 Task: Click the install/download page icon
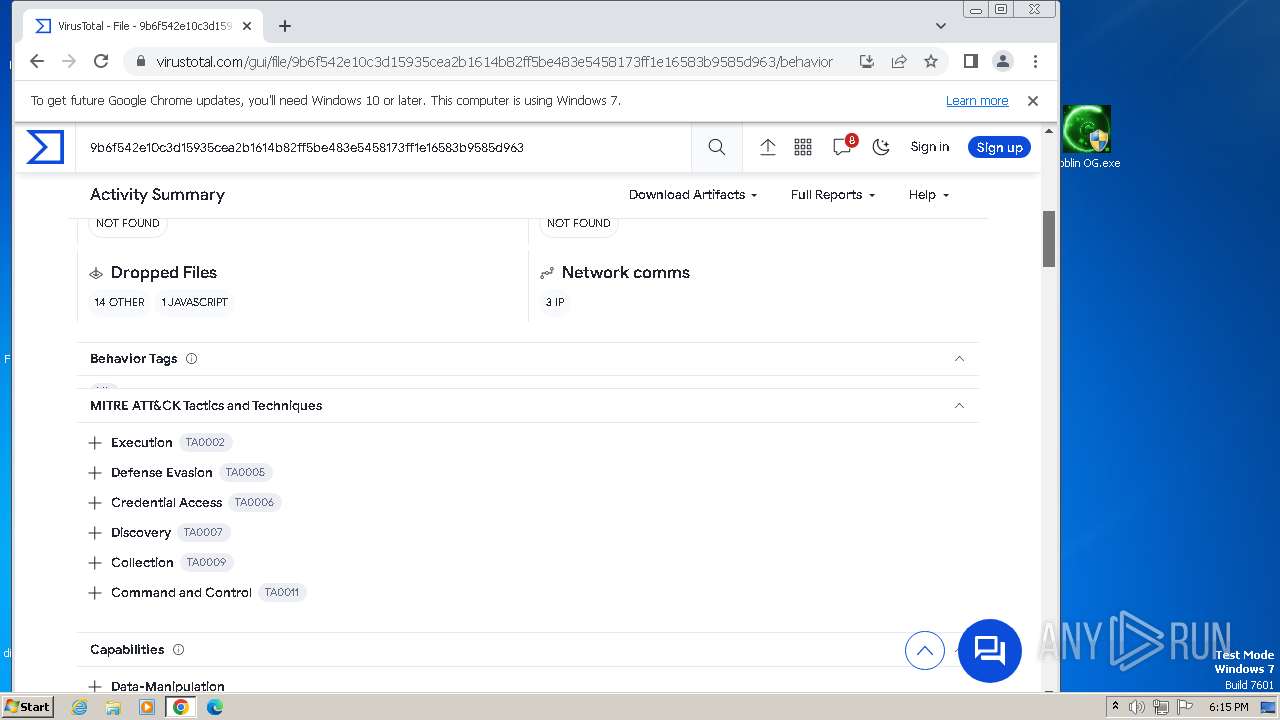(867, 61)
